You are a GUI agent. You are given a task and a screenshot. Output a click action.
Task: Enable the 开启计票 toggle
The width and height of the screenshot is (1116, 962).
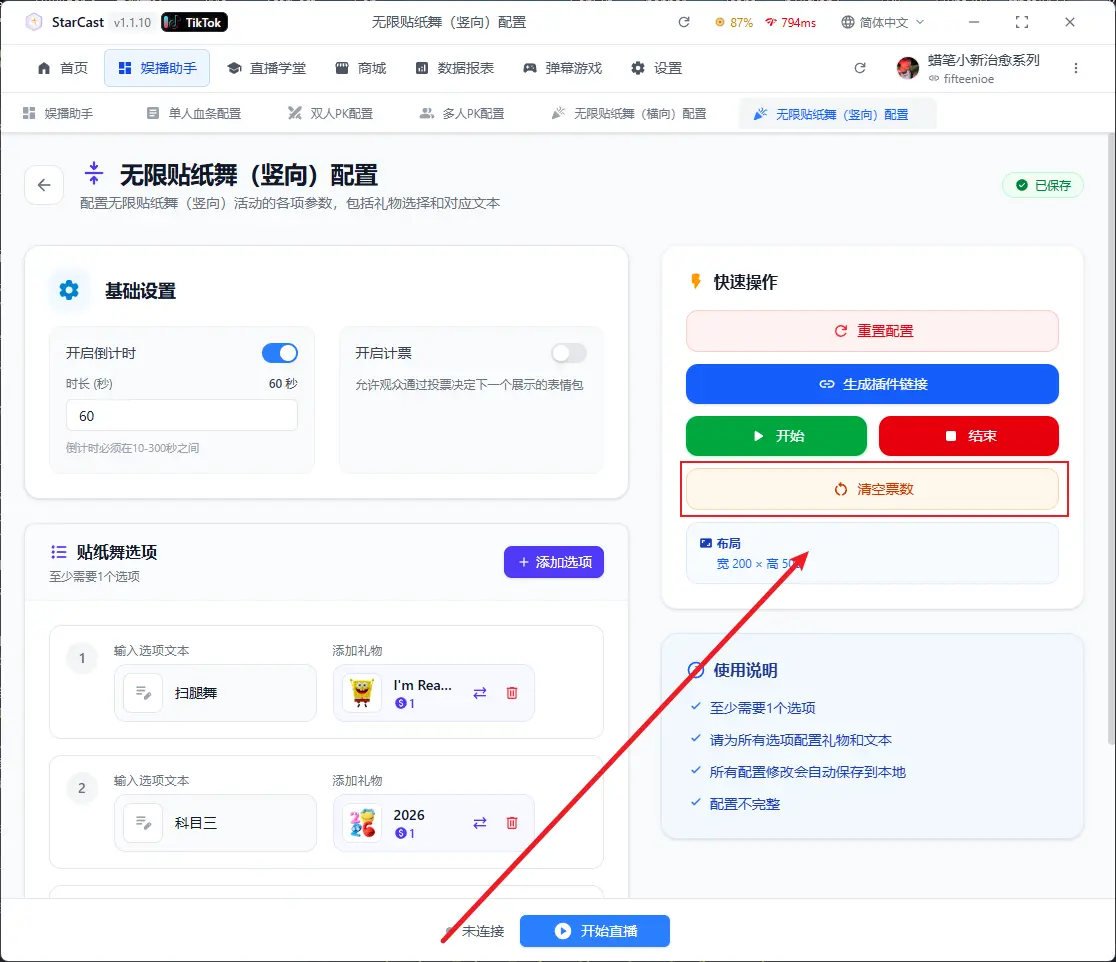tap(569, 353)
